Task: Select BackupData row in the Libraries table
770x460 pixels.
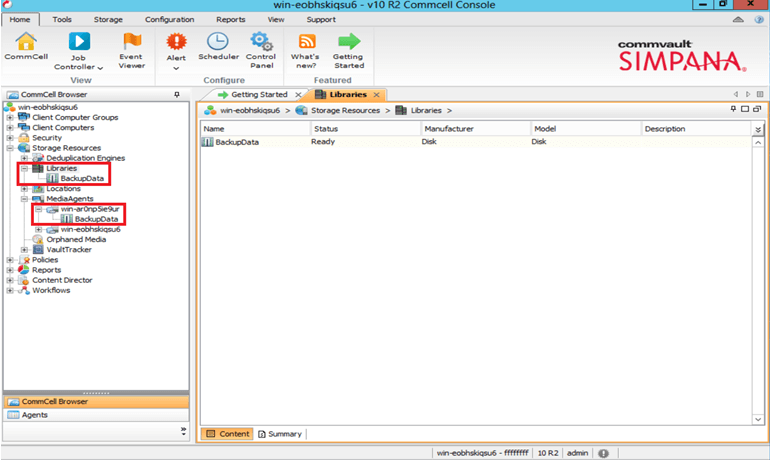Action: (236, 143)
